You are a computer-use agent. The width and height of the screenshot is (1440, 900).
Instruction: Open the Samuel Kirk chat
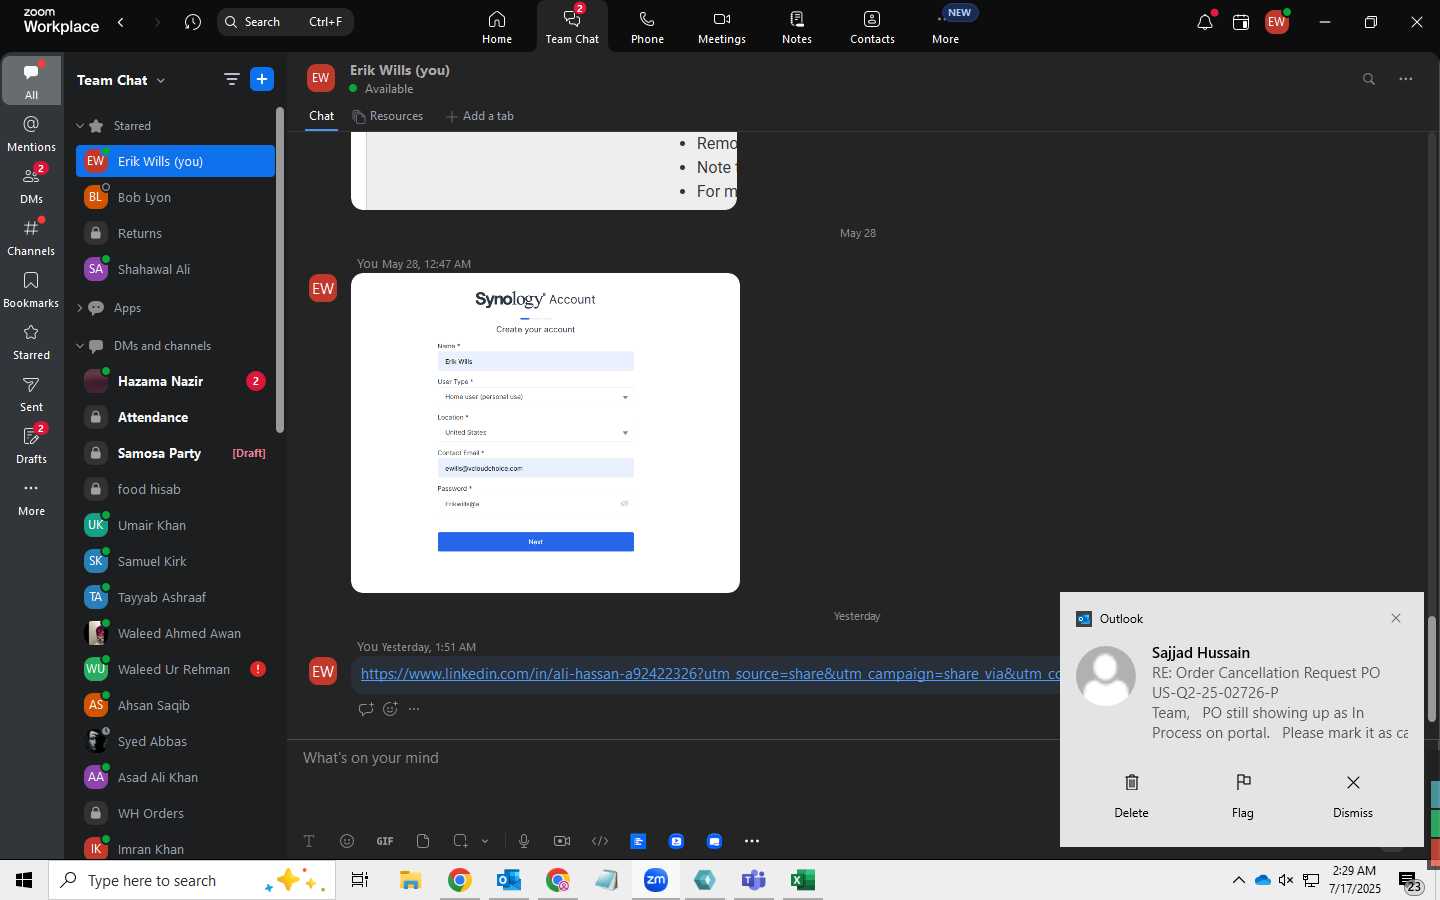[175, 561]
